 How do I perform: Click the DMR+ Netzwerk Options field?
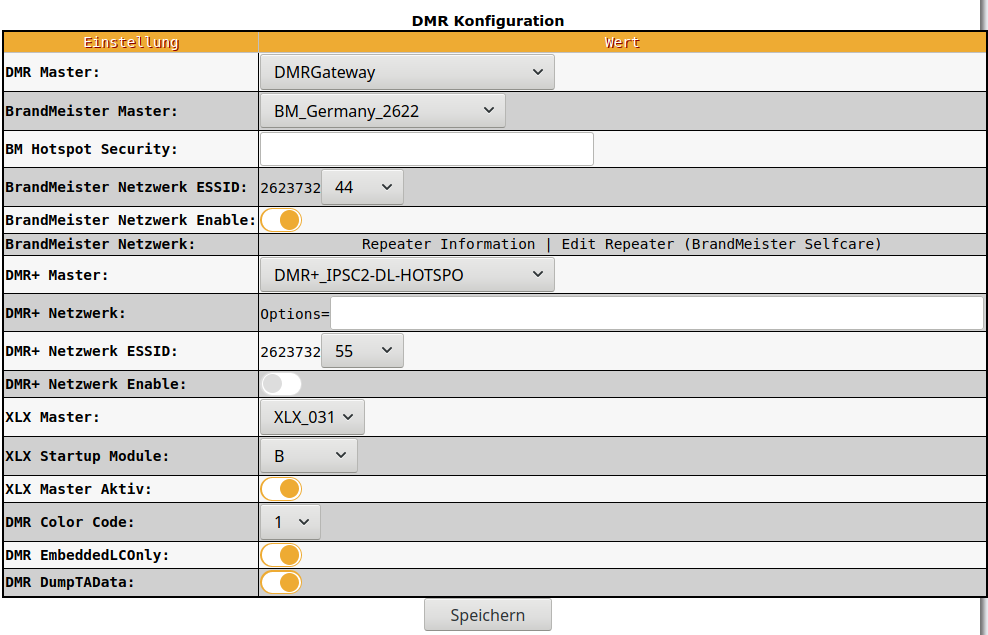pos(657,313)
